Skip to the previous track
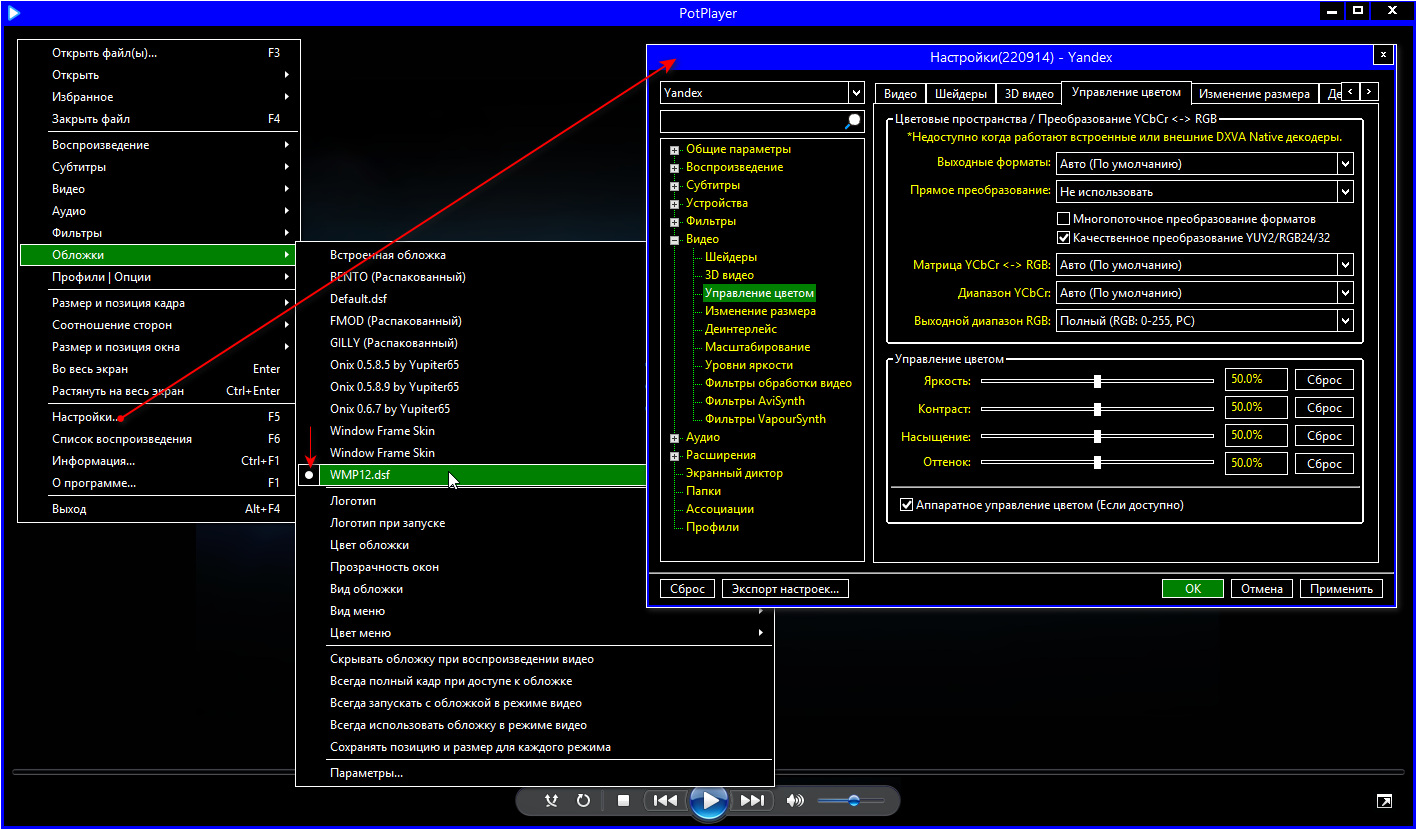 665,800
